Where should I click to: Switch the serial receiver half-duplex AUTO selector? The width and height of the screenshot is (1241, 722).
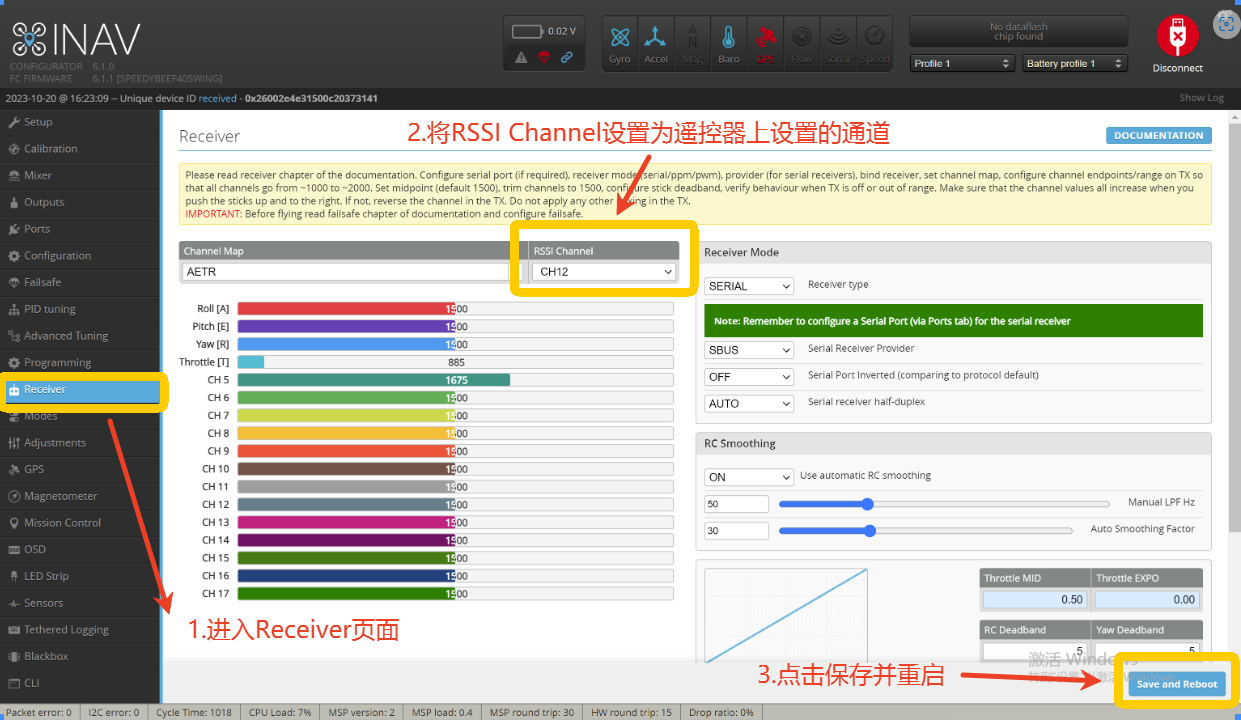(x=749, y=404)
